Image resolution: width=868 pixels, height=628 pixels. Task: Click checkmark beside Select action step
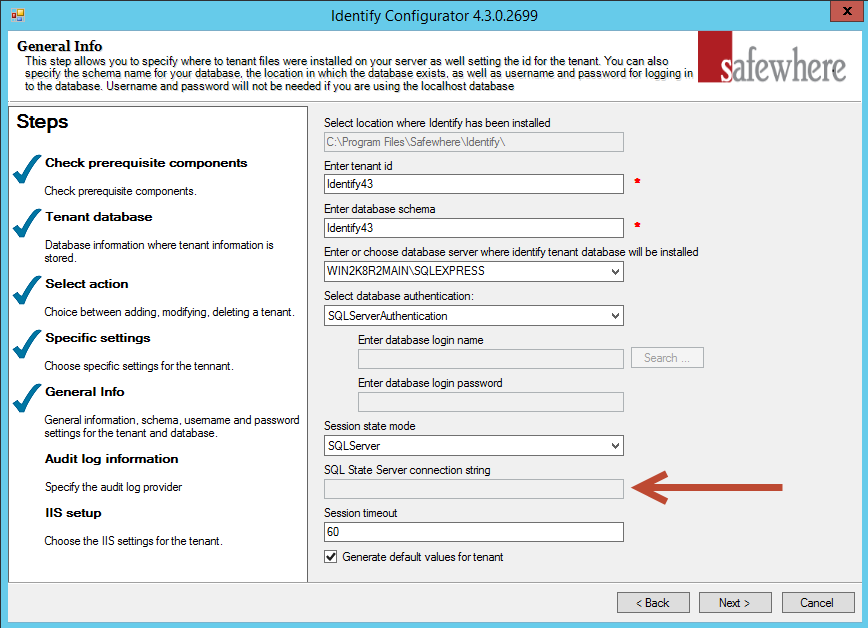pos(27,290)
